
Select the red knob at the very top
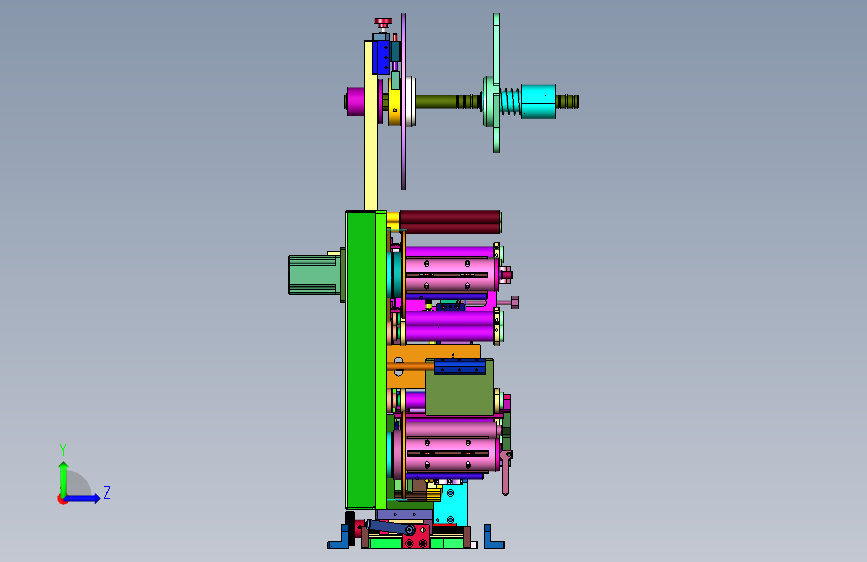(383, 23)
